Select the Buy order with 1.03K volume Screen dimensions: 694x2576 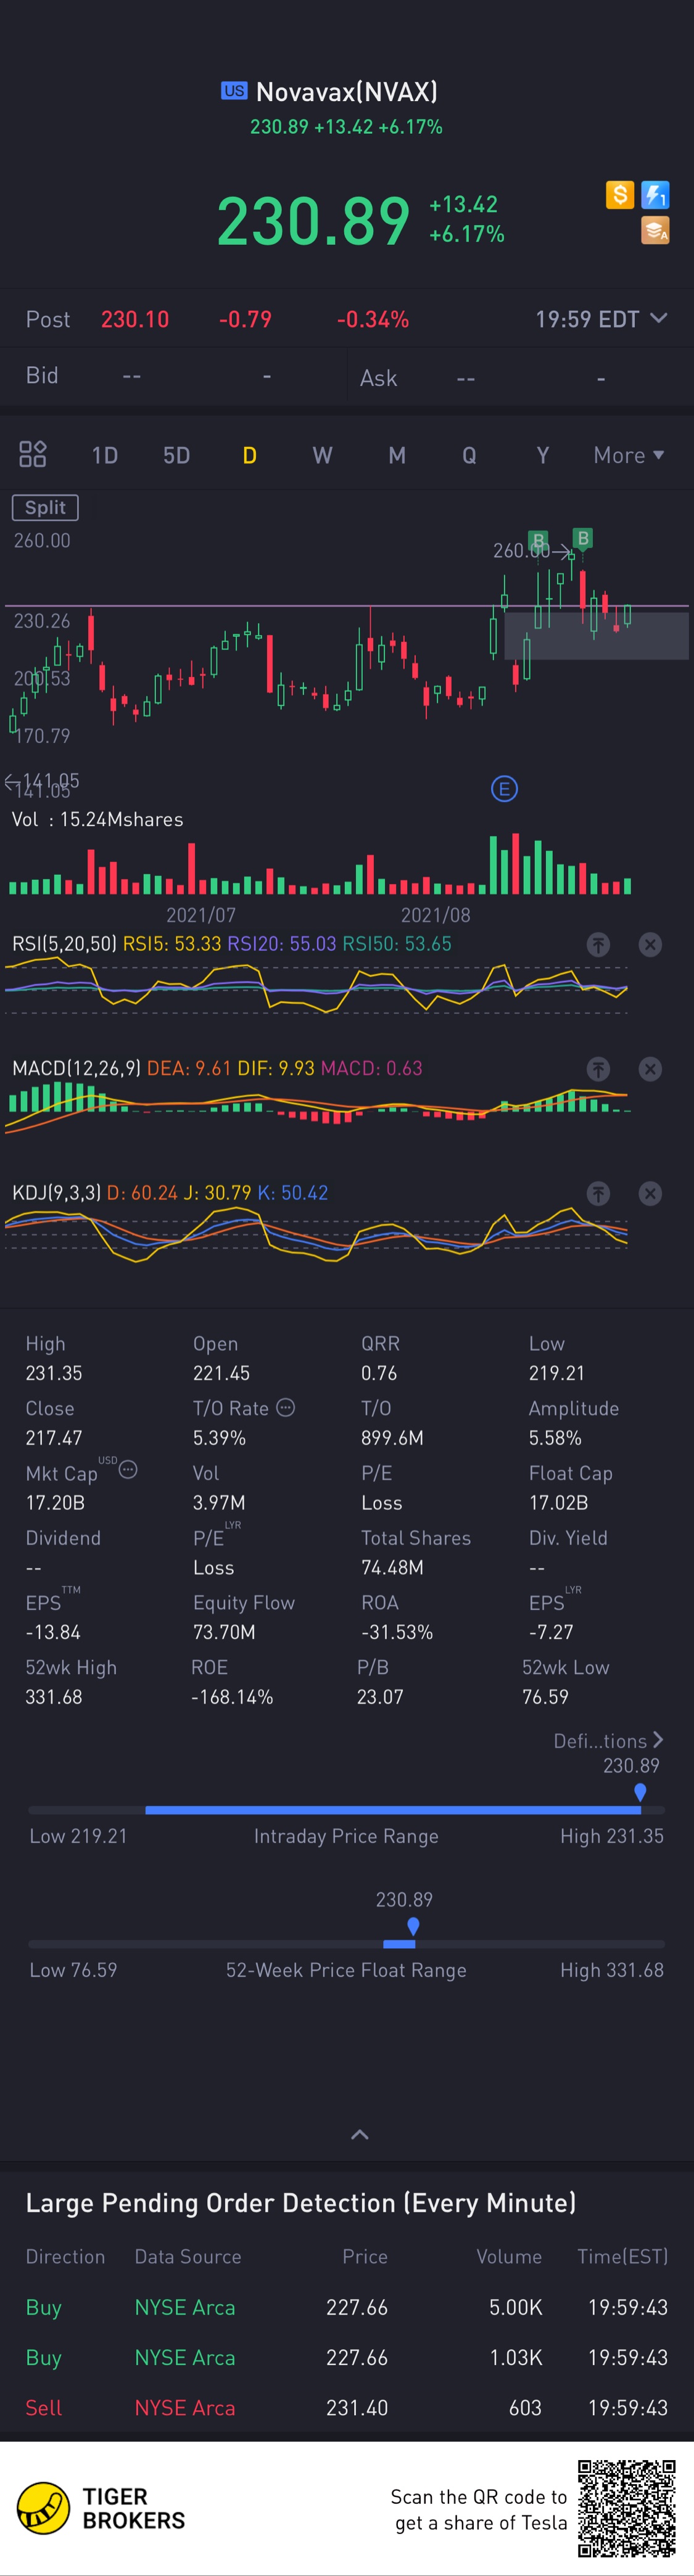click(x=347, y=2357)
